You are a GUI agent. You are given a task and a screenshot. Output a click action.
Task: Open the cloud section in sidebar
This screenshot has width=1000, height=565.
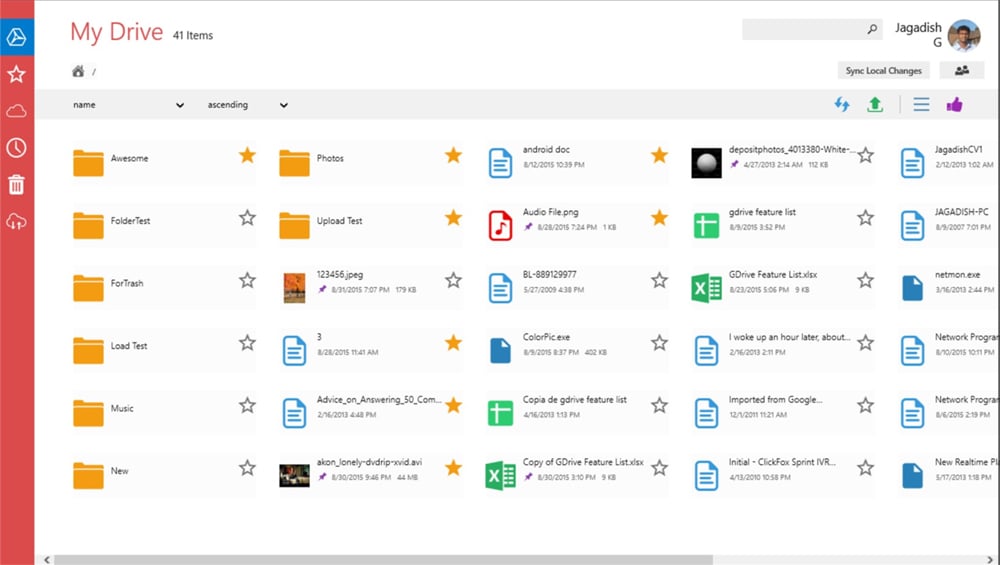pyautogui.click(x=16, y=111)
